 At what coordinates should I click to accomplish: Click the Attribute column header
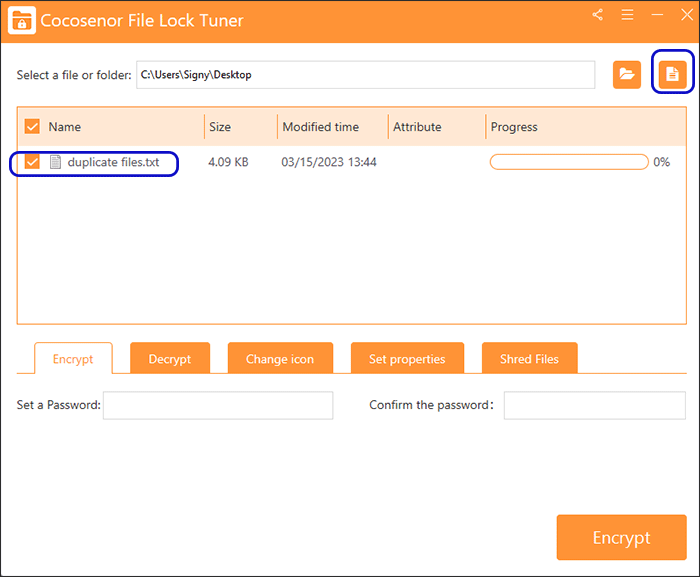pyautogui.click(x=417, y=127)
